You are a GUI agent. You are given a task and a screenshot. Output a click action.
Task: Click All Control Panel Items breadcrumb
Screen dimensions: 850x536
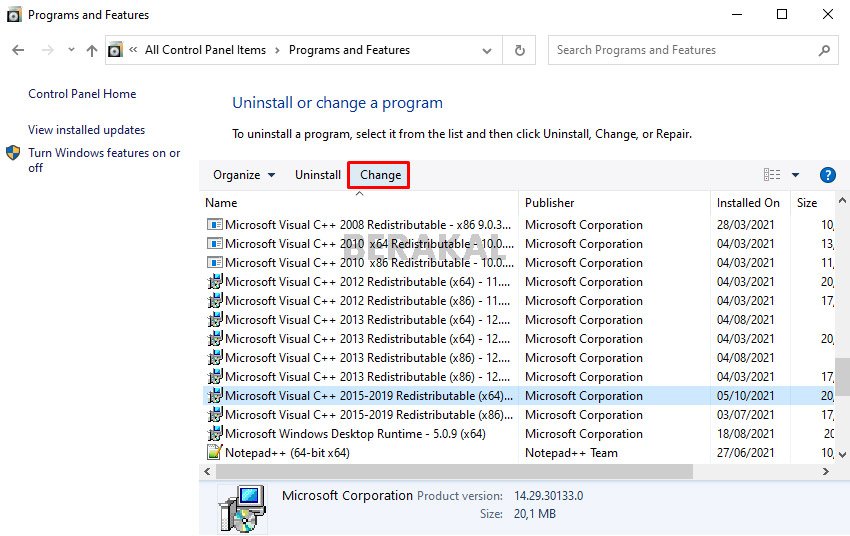[x=205, y=50]
